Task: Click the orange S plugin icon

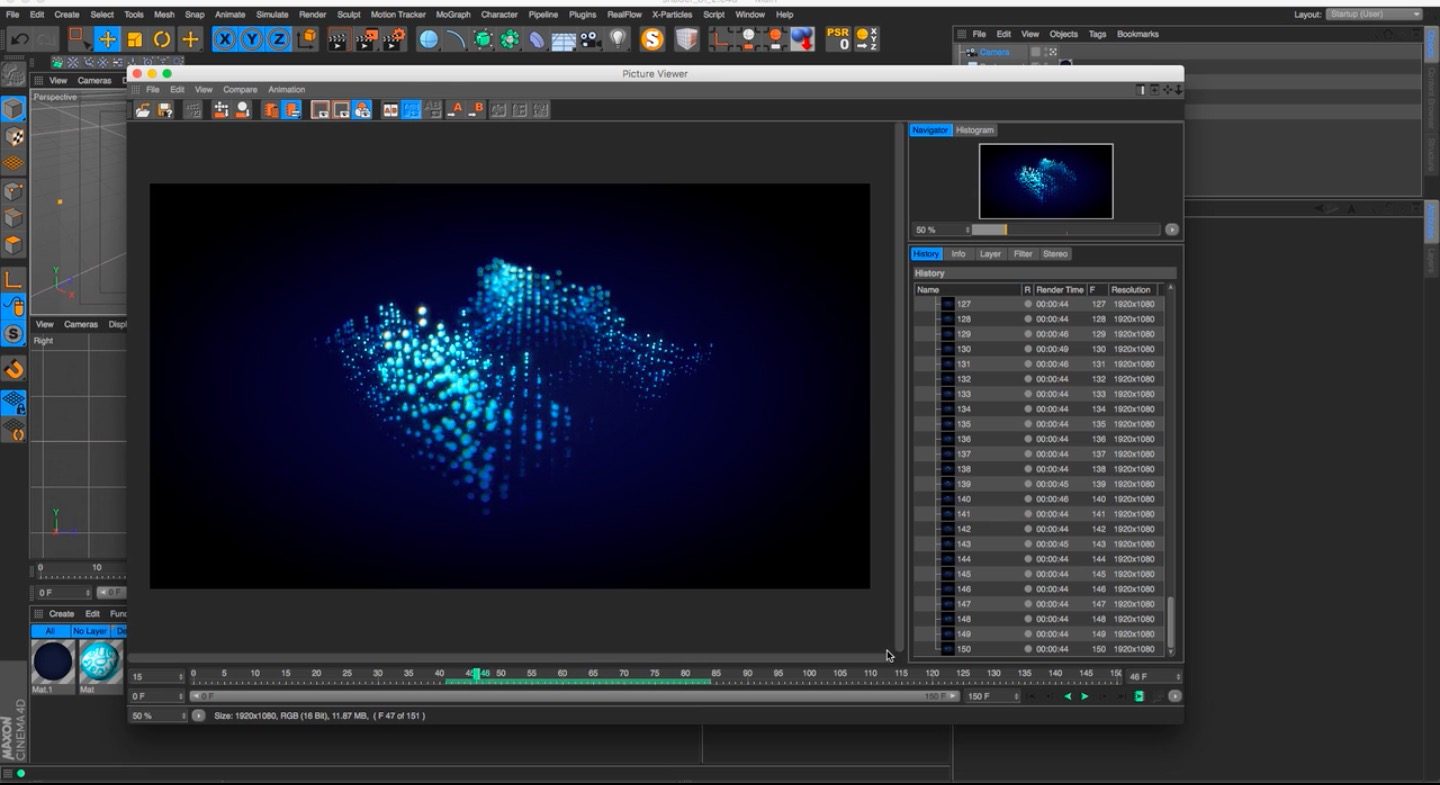Action: point(652,39)
